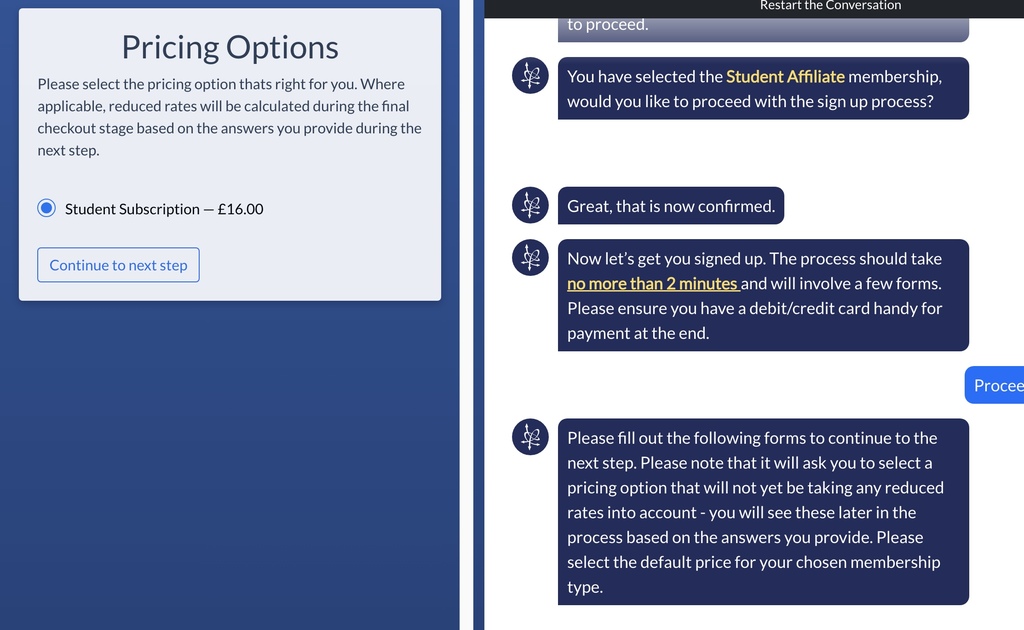Click the Pricing Options heading
The width and height of the screenshot is (1024, 630).
click(230, 47)
